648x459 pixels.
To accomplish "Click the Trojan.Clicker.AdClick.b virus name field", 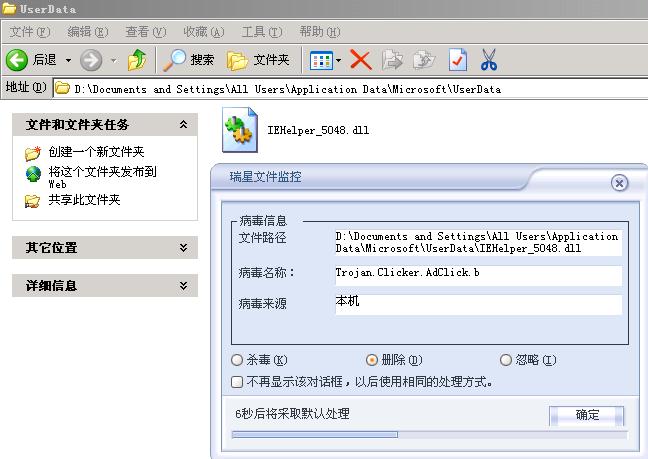I will [x=479, y=275].
